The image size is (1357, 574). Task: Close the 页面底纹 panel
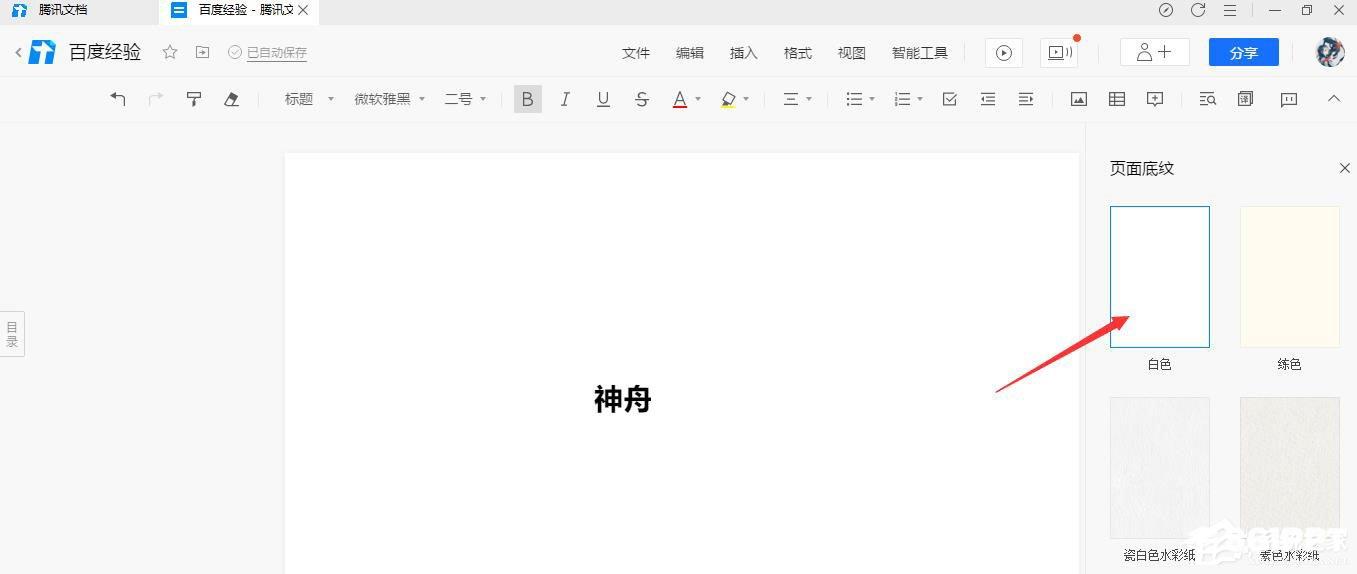click(1344, 168)
